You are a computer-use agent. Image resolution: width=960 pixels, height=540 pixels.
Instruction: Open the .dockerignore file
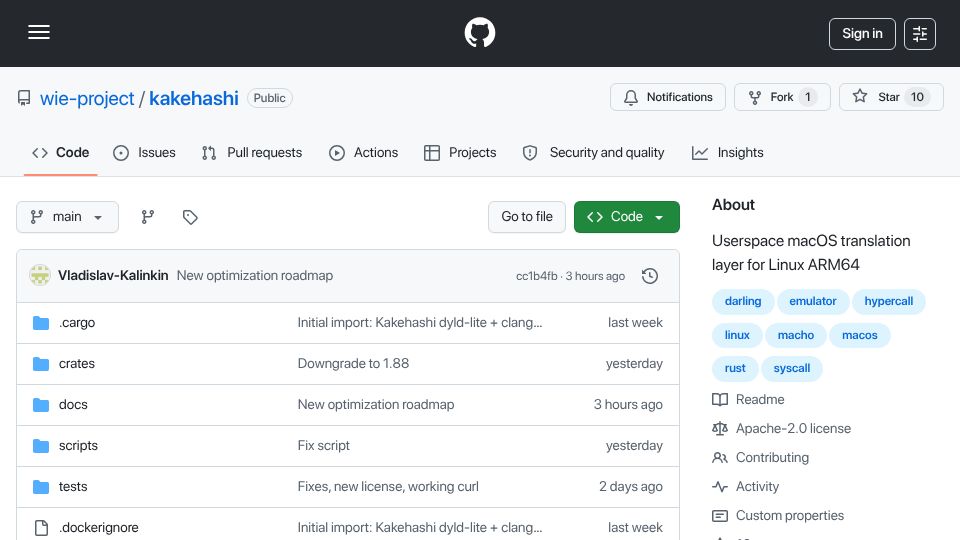[99, 528]
